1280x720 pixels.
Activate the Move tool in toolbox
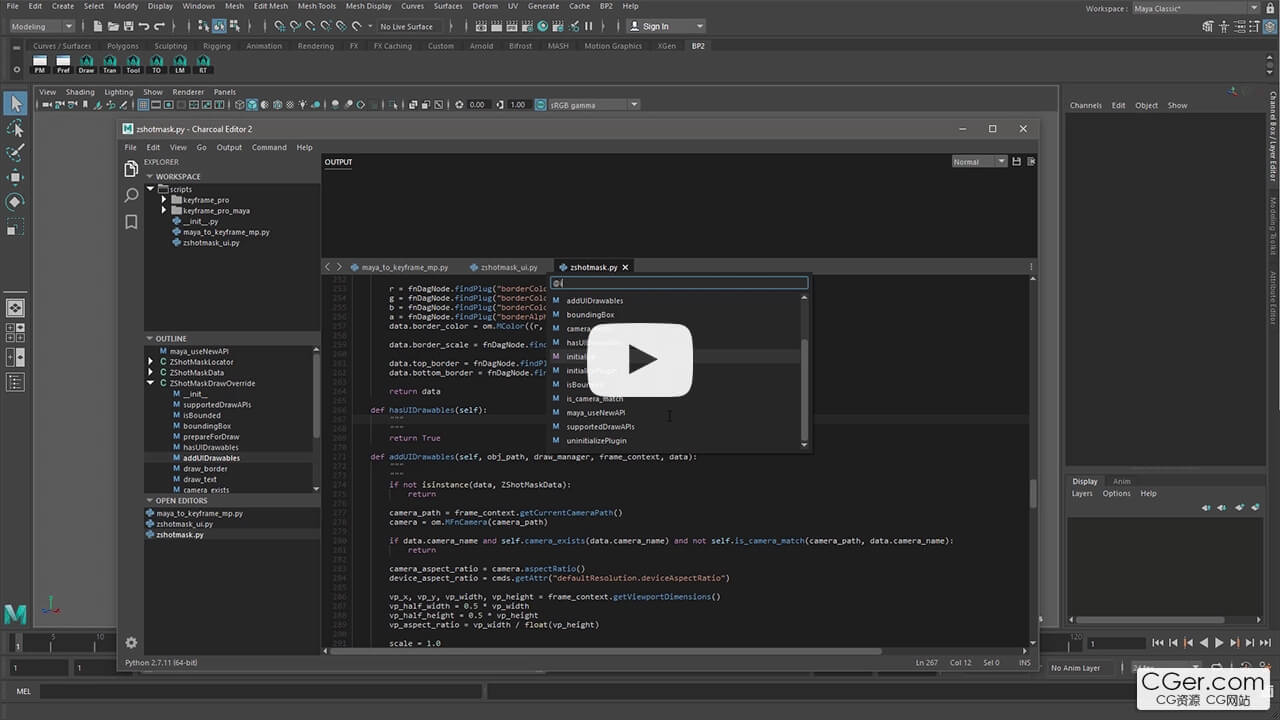tap(15, 178)
